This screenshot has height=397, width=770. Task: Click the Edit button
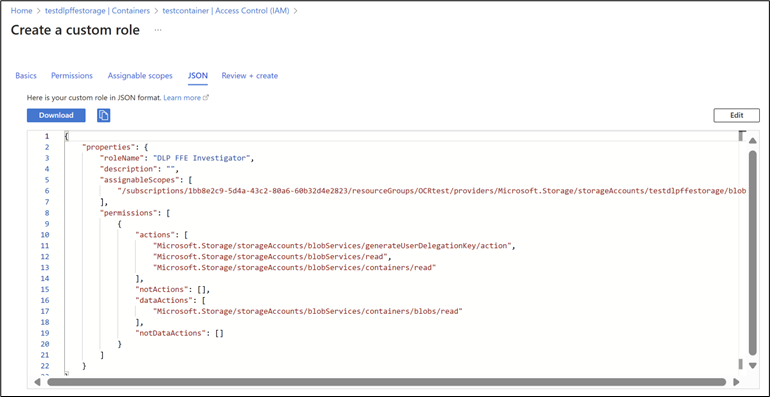pyautogui.click(x=737, y=115)
